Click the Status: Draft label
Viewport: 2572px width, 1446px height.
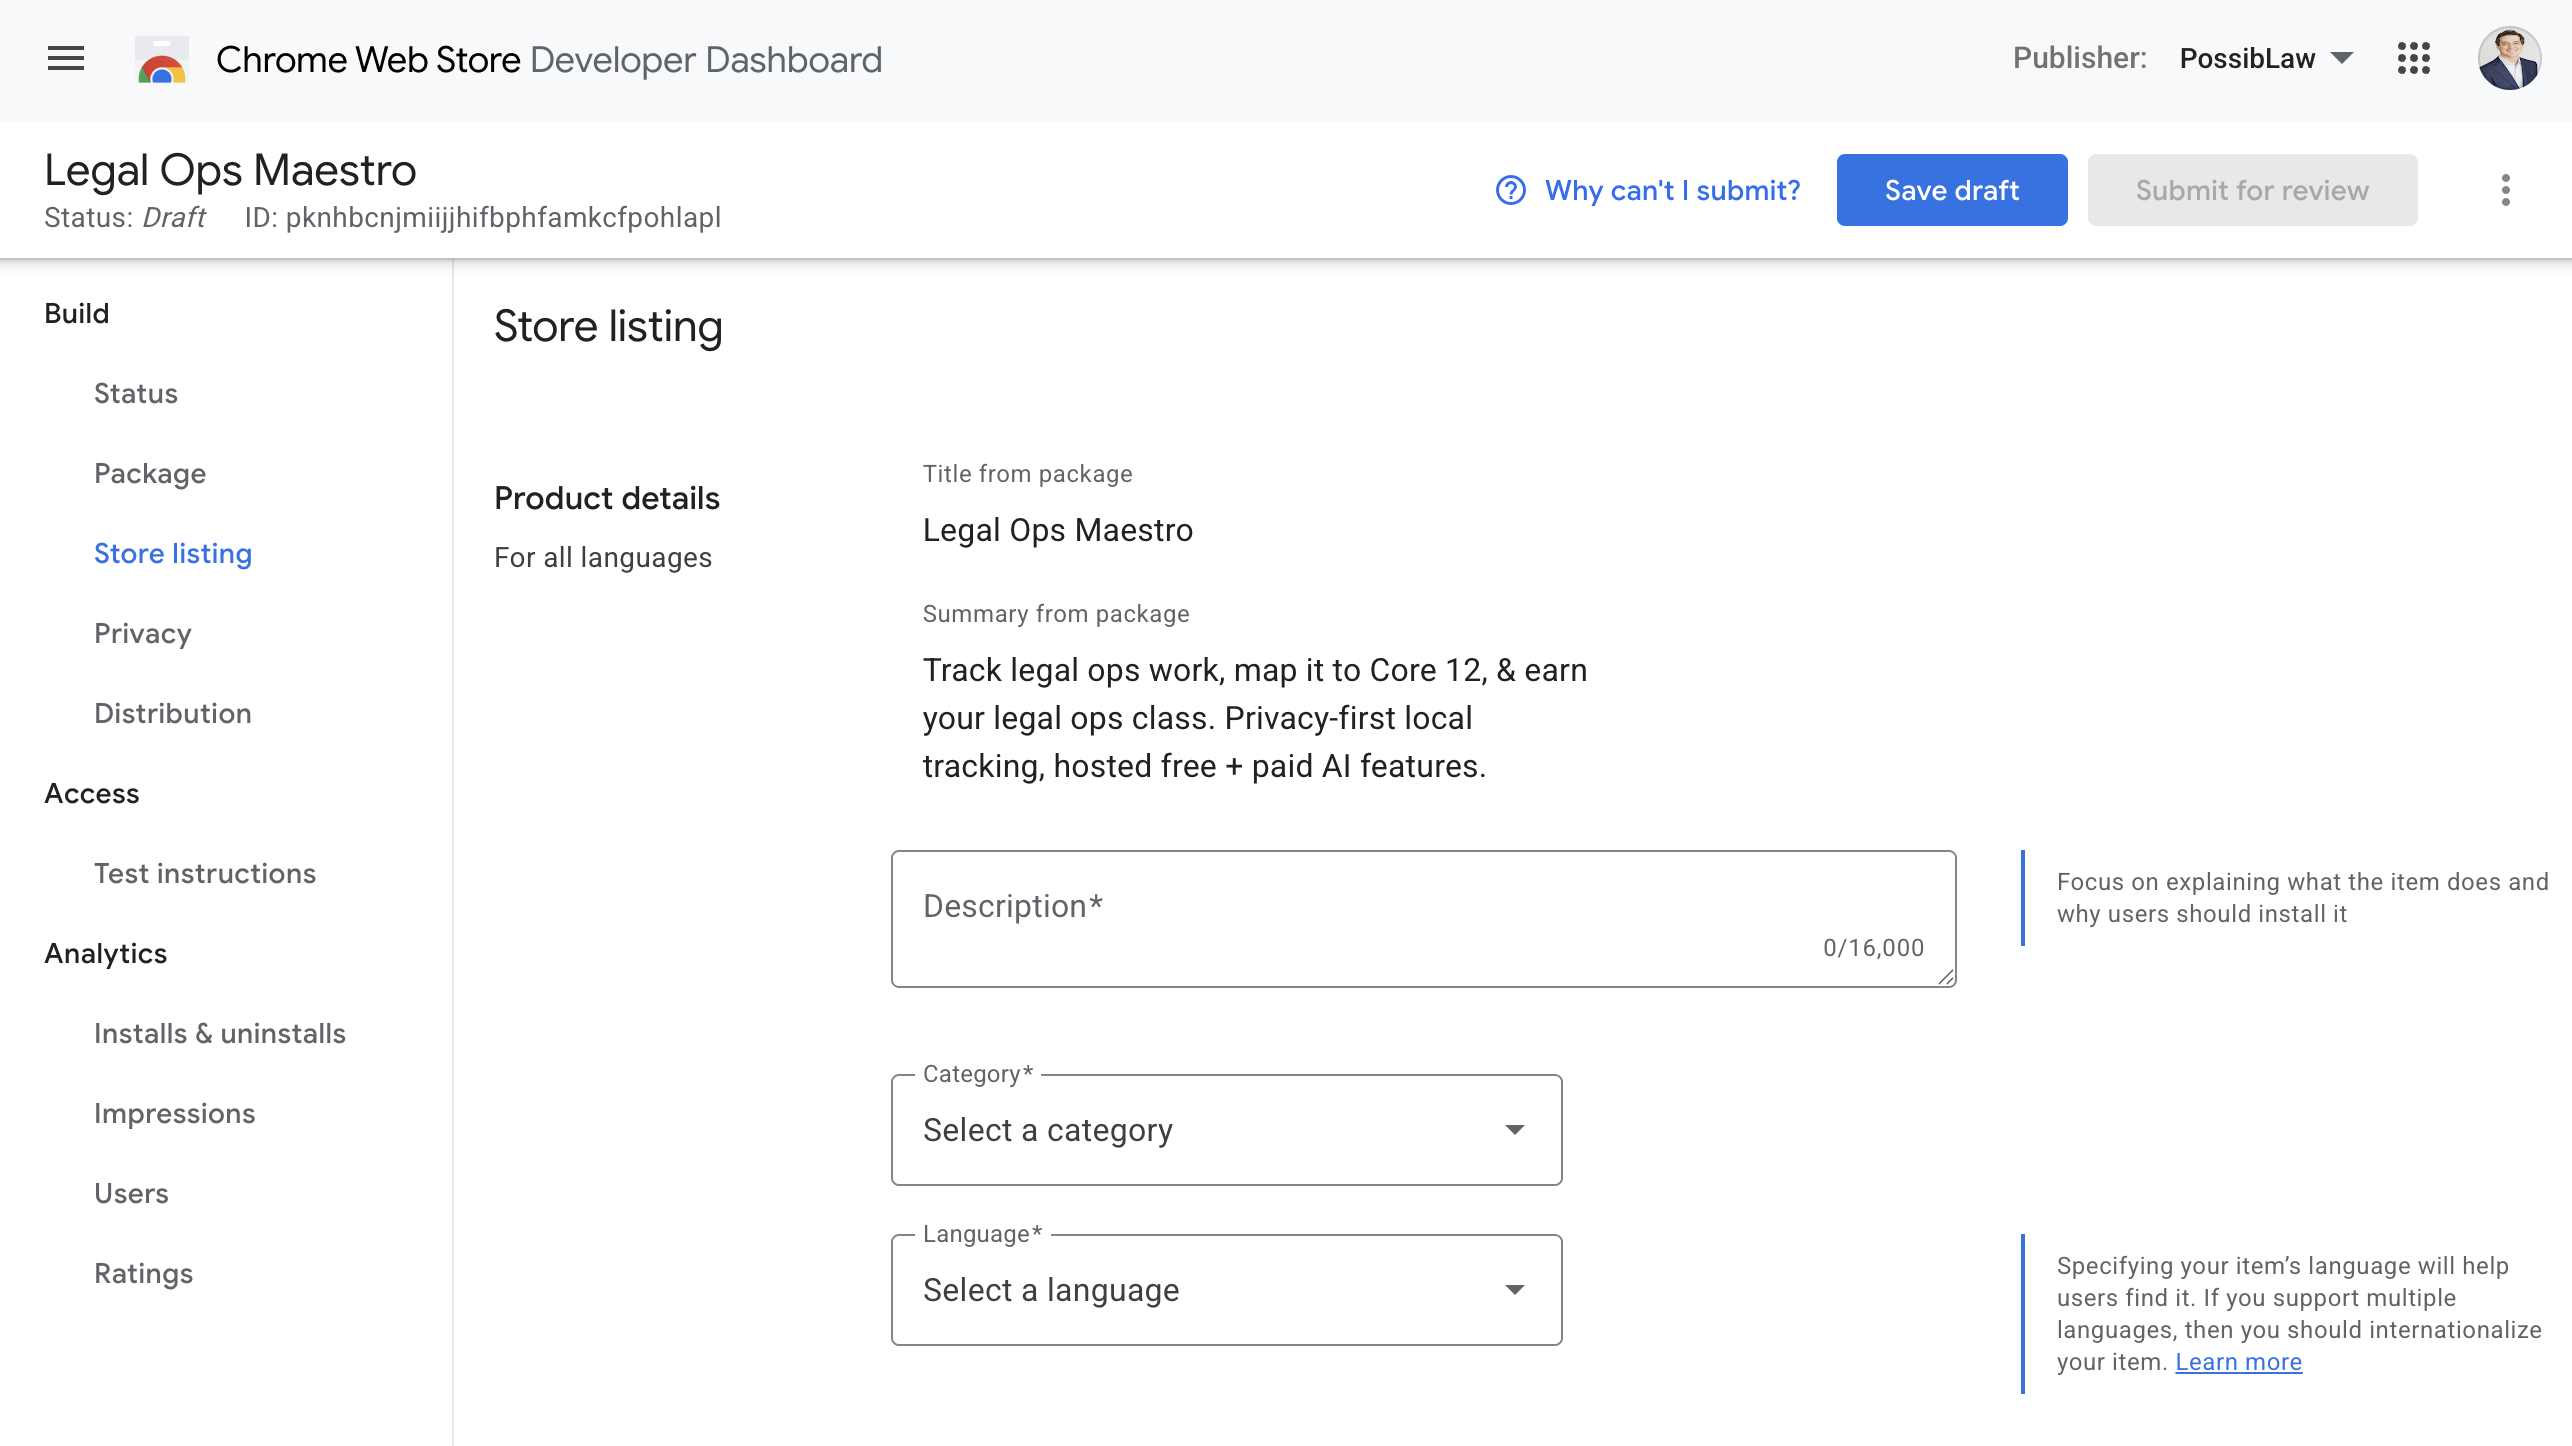(x=125, y=217)
